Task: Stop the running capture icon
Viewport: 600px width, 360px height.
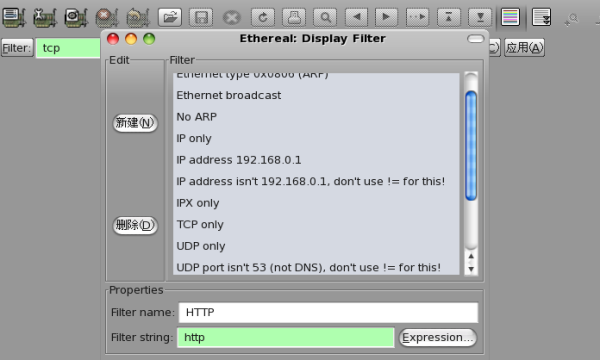Action: (x=107, y=17)
